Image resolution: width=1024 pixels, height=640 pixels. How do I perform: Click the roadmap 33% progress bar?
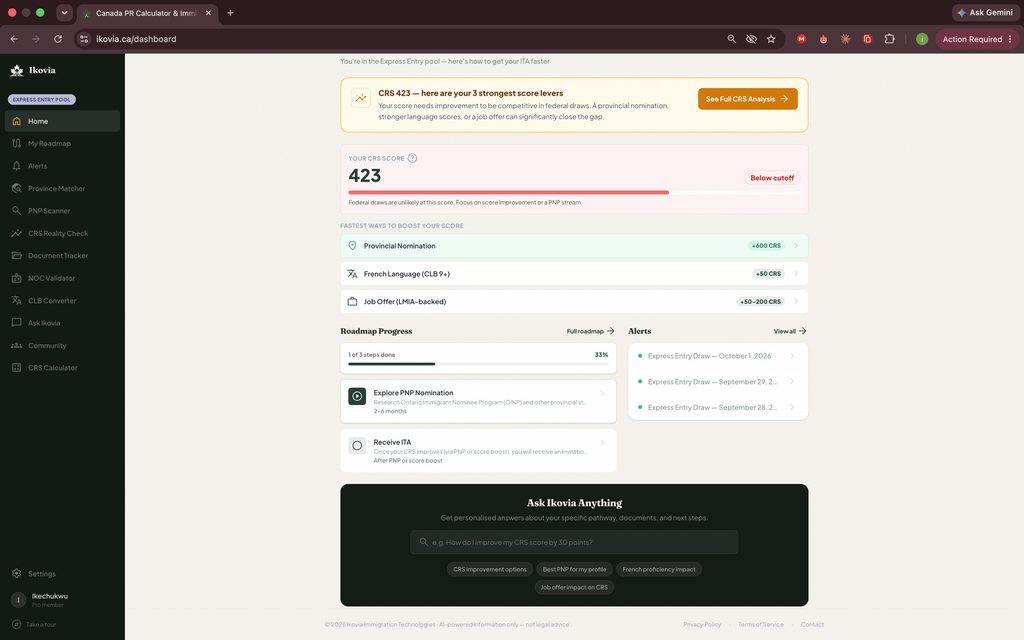pyautogui.click(x=478, y=364)
